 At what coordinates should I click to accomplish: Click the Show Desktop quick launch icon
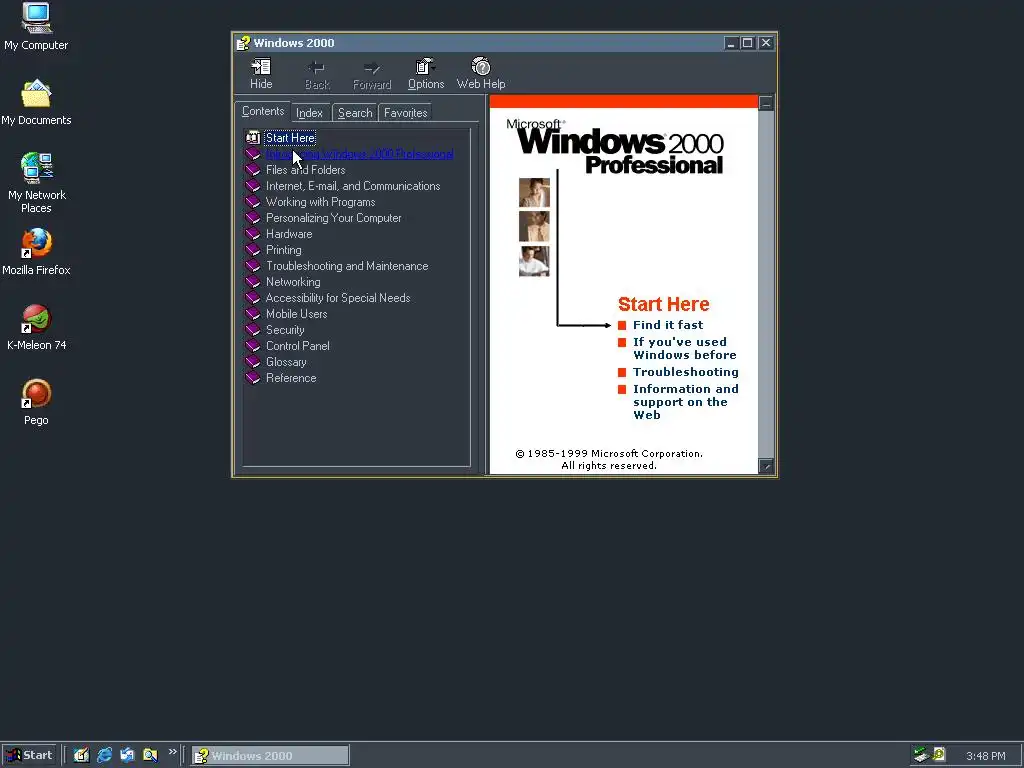tap(81, 755)
